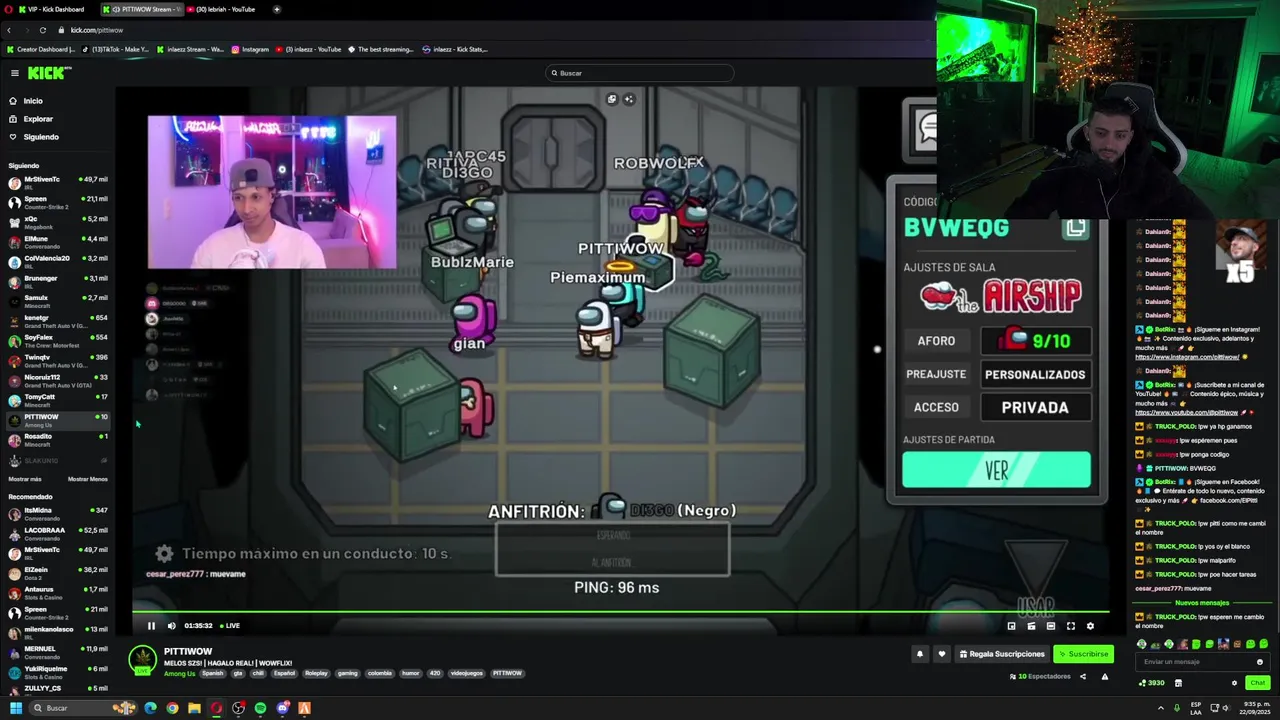
Task: Click the green Suscribirse button
Action: pos(1083,654)
